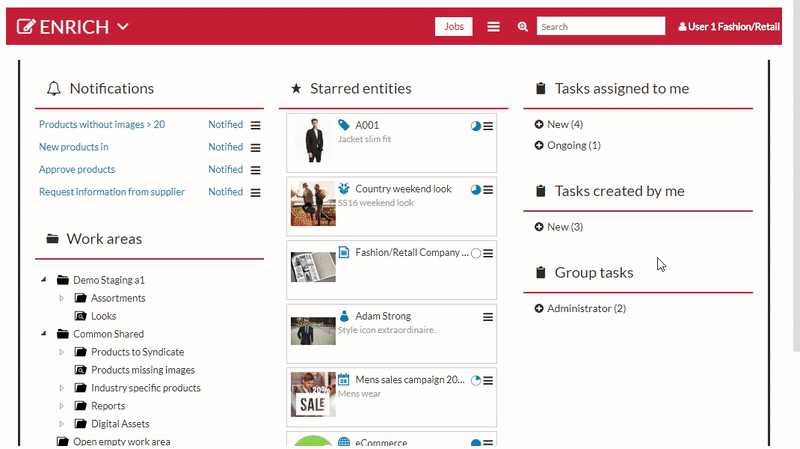Screen dimensions: 800x449
Task: Open the Demo Staging a1 work area
Action: [109, 280]
